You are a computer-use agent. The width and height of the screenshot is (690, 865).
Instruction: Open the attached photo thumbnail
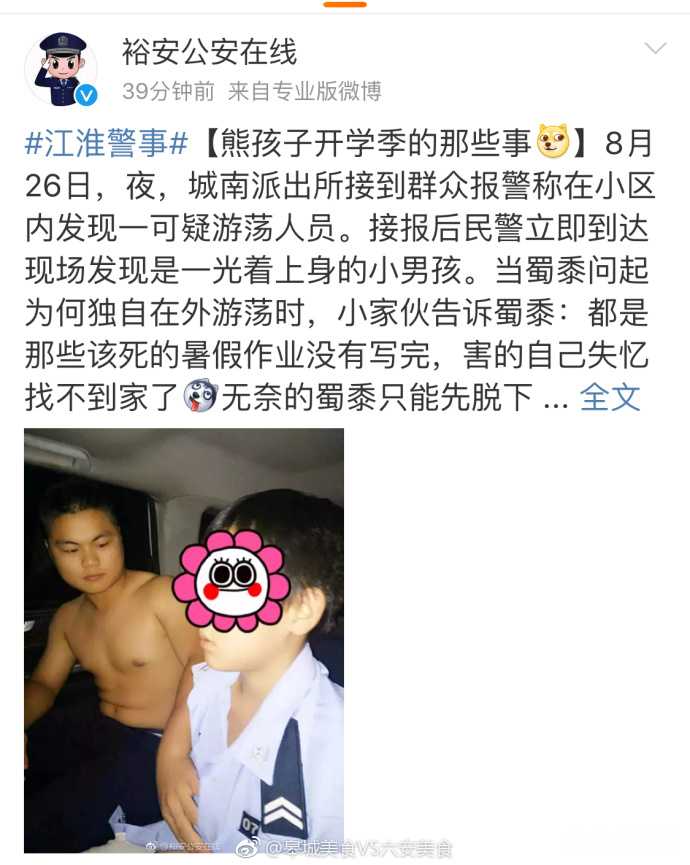[x=184, y=640]
